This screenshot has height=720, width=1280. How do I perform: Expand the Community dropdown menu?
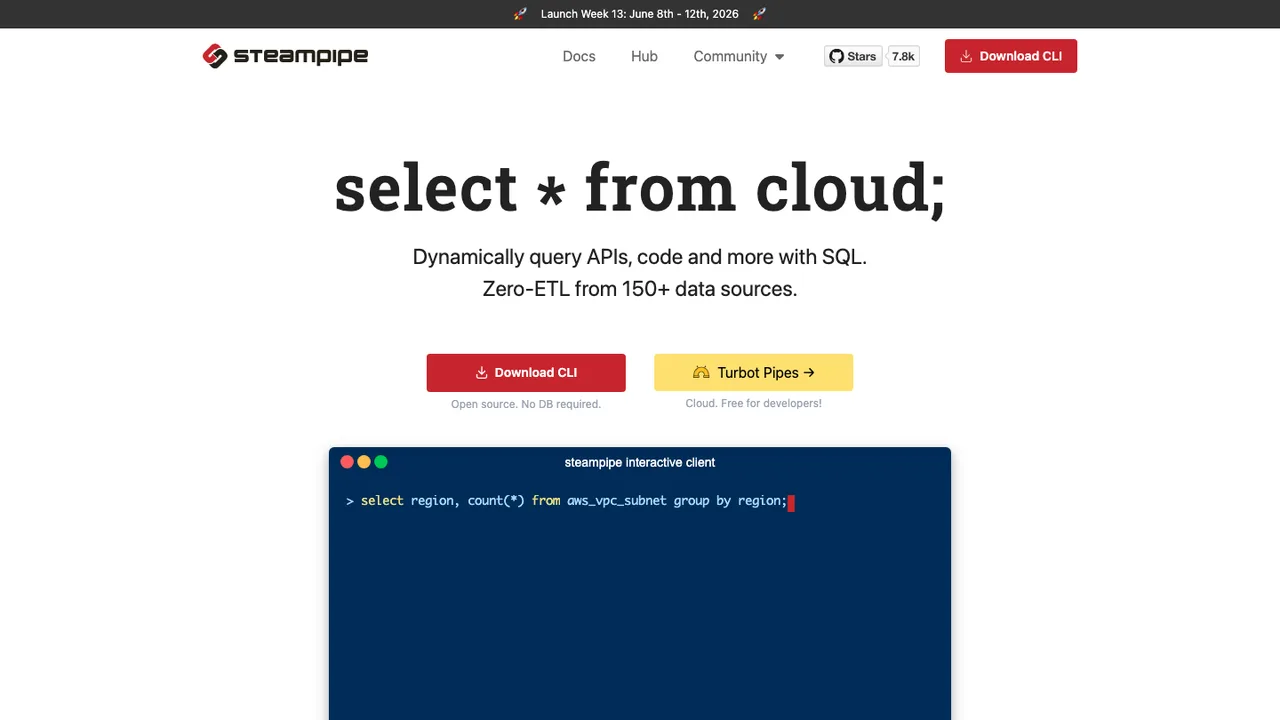point(739,56)
